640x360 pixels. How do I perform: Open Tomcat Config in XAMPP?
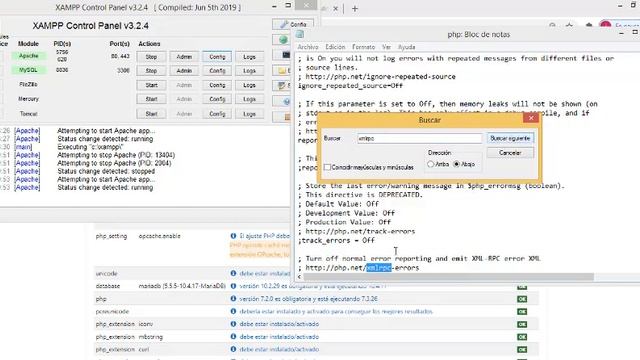(217, 114)
